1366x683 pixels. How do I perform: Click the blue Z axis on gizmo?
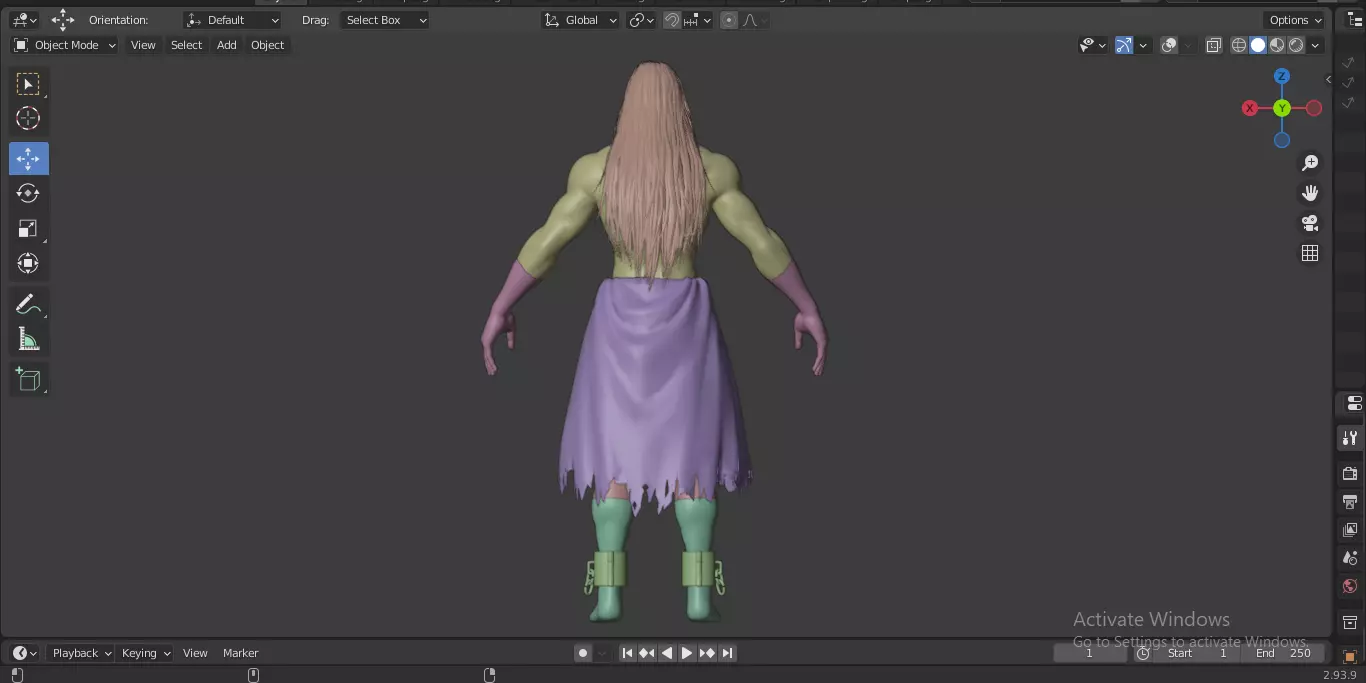1282,76
